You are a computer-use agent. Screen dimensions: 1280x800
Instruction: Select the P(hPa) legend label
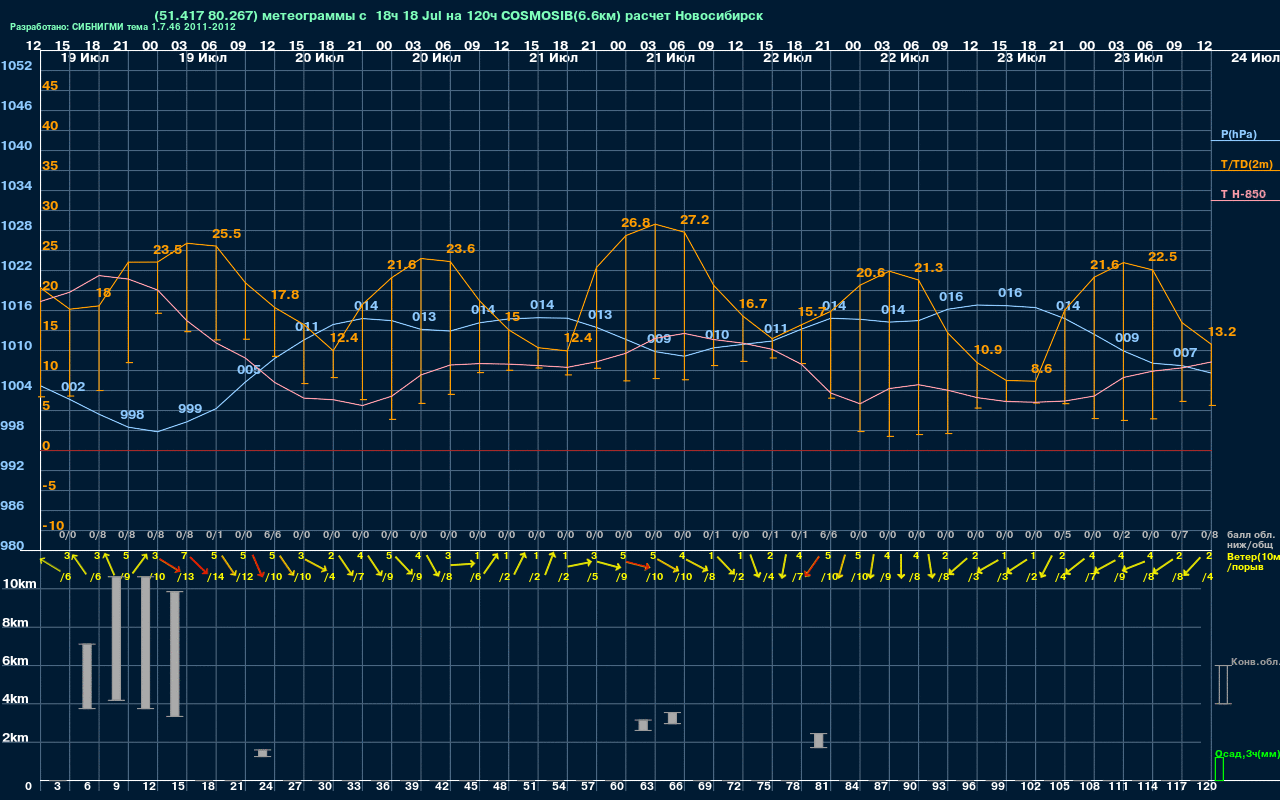click(x=1239, y=134)
